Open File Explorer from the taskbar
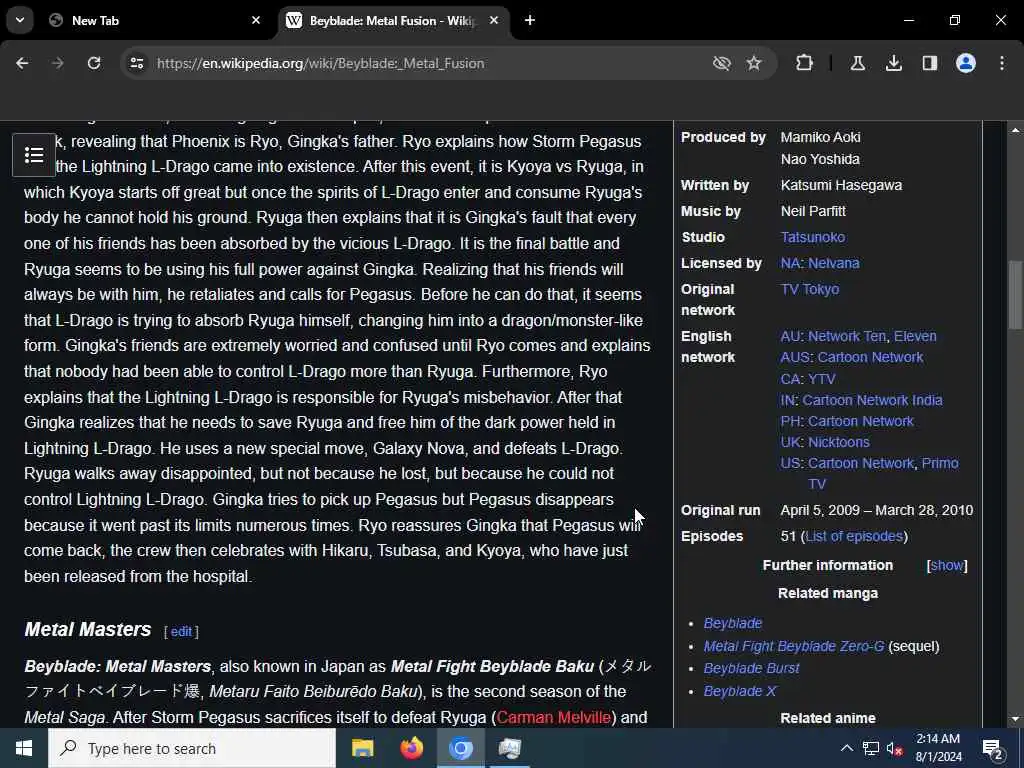 click(362, 748)
